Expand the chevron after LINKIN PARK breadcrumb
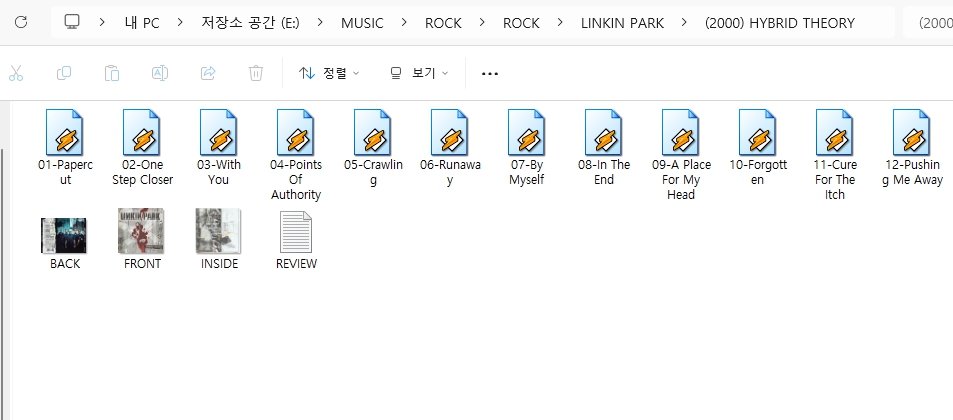The image size is (953, 420). (x=684, y=23)
